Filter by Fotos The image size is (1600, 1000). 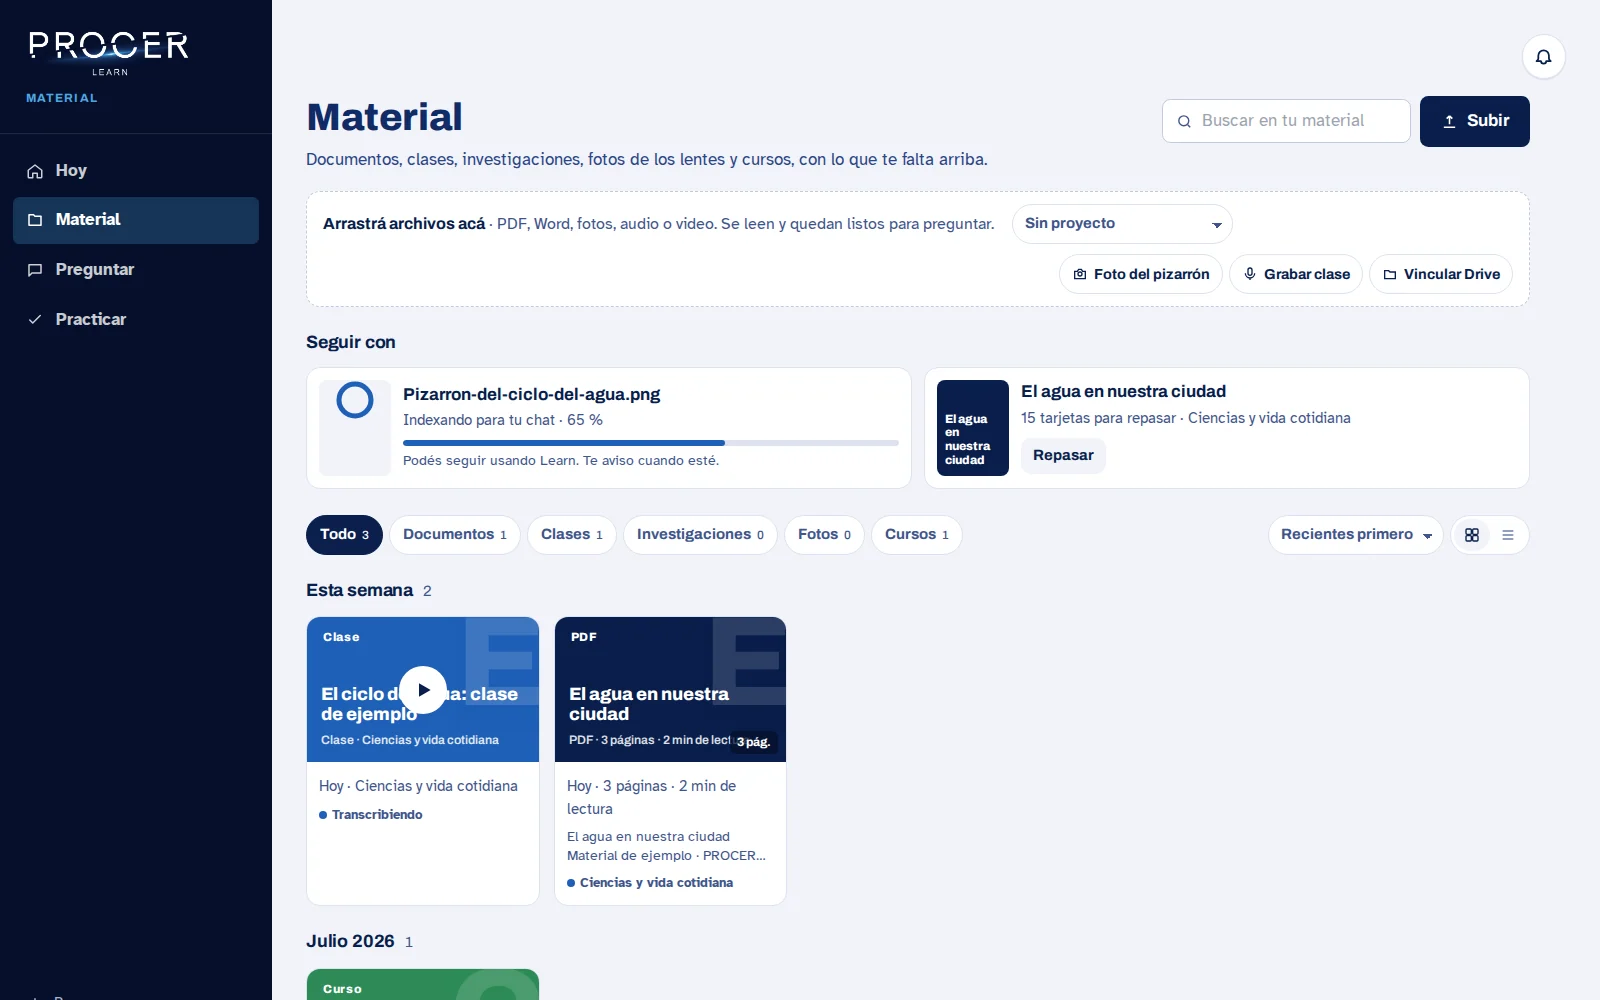[824, 535]
